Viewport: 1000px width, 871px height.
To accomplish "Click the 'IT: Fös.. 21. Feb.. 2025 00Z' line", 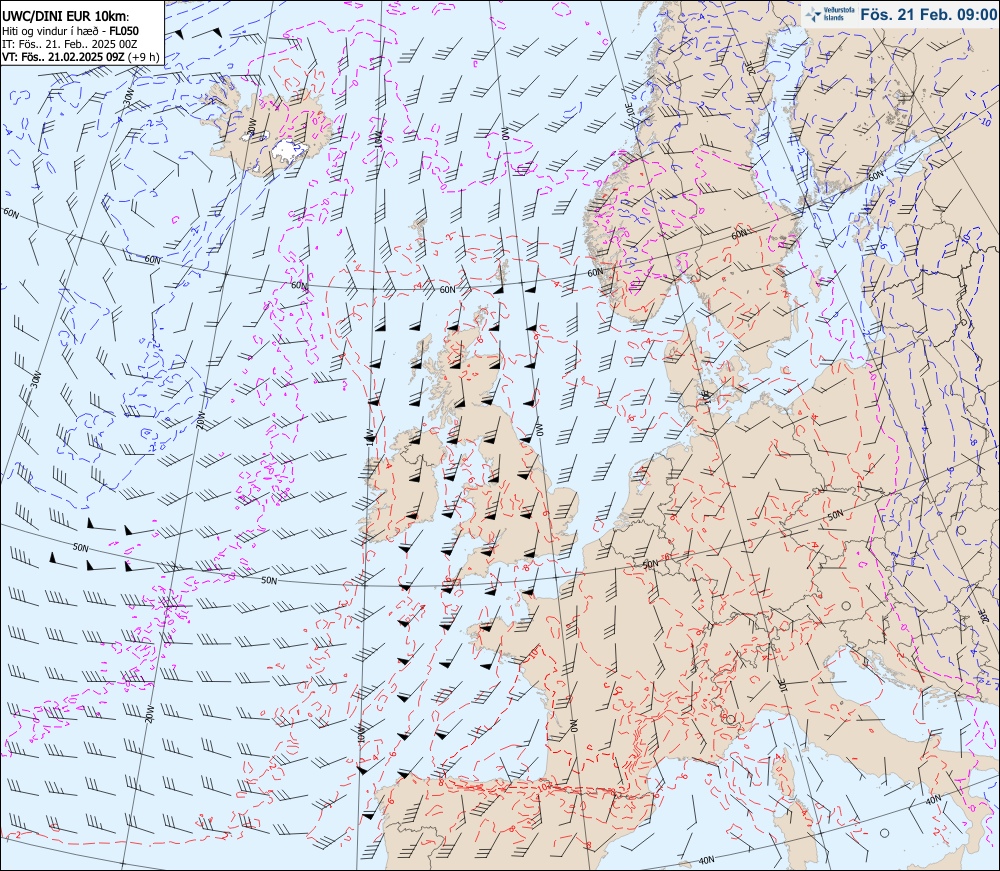I will [70, 44].
